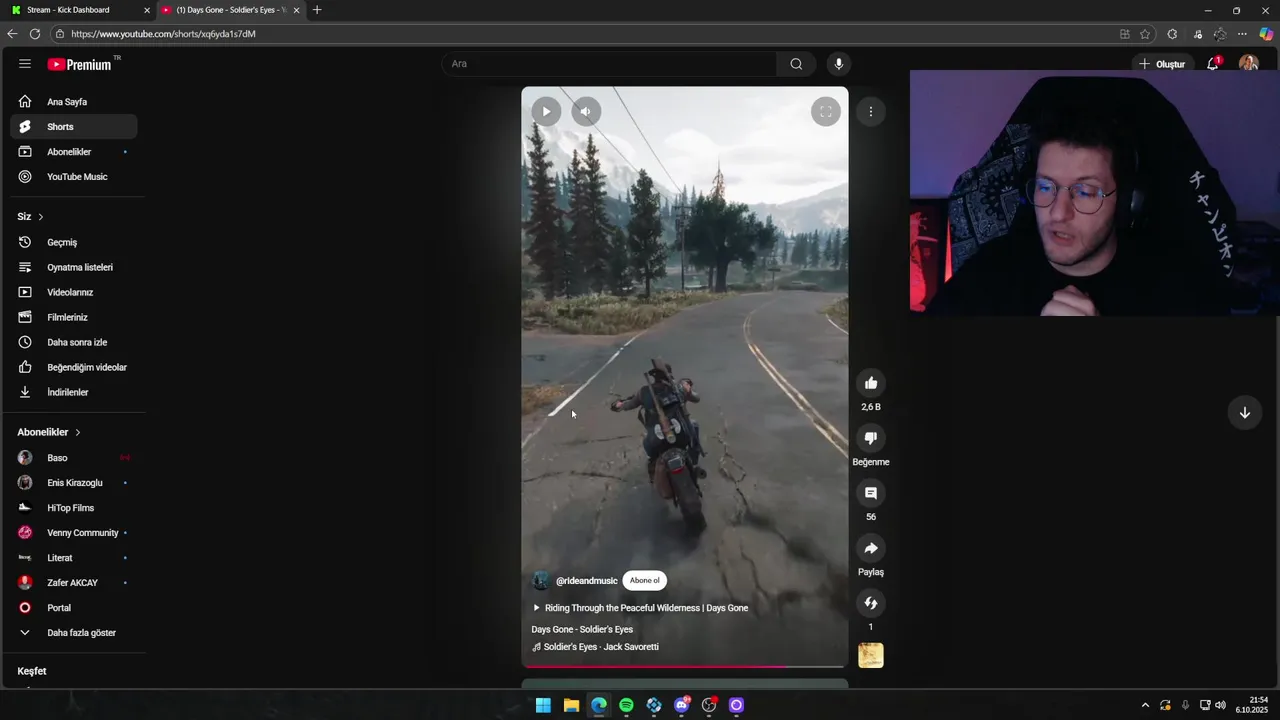Expand the Abonelikler section heading
Image resolution: width=1280 pixels, height=720 pixels.
49,432
